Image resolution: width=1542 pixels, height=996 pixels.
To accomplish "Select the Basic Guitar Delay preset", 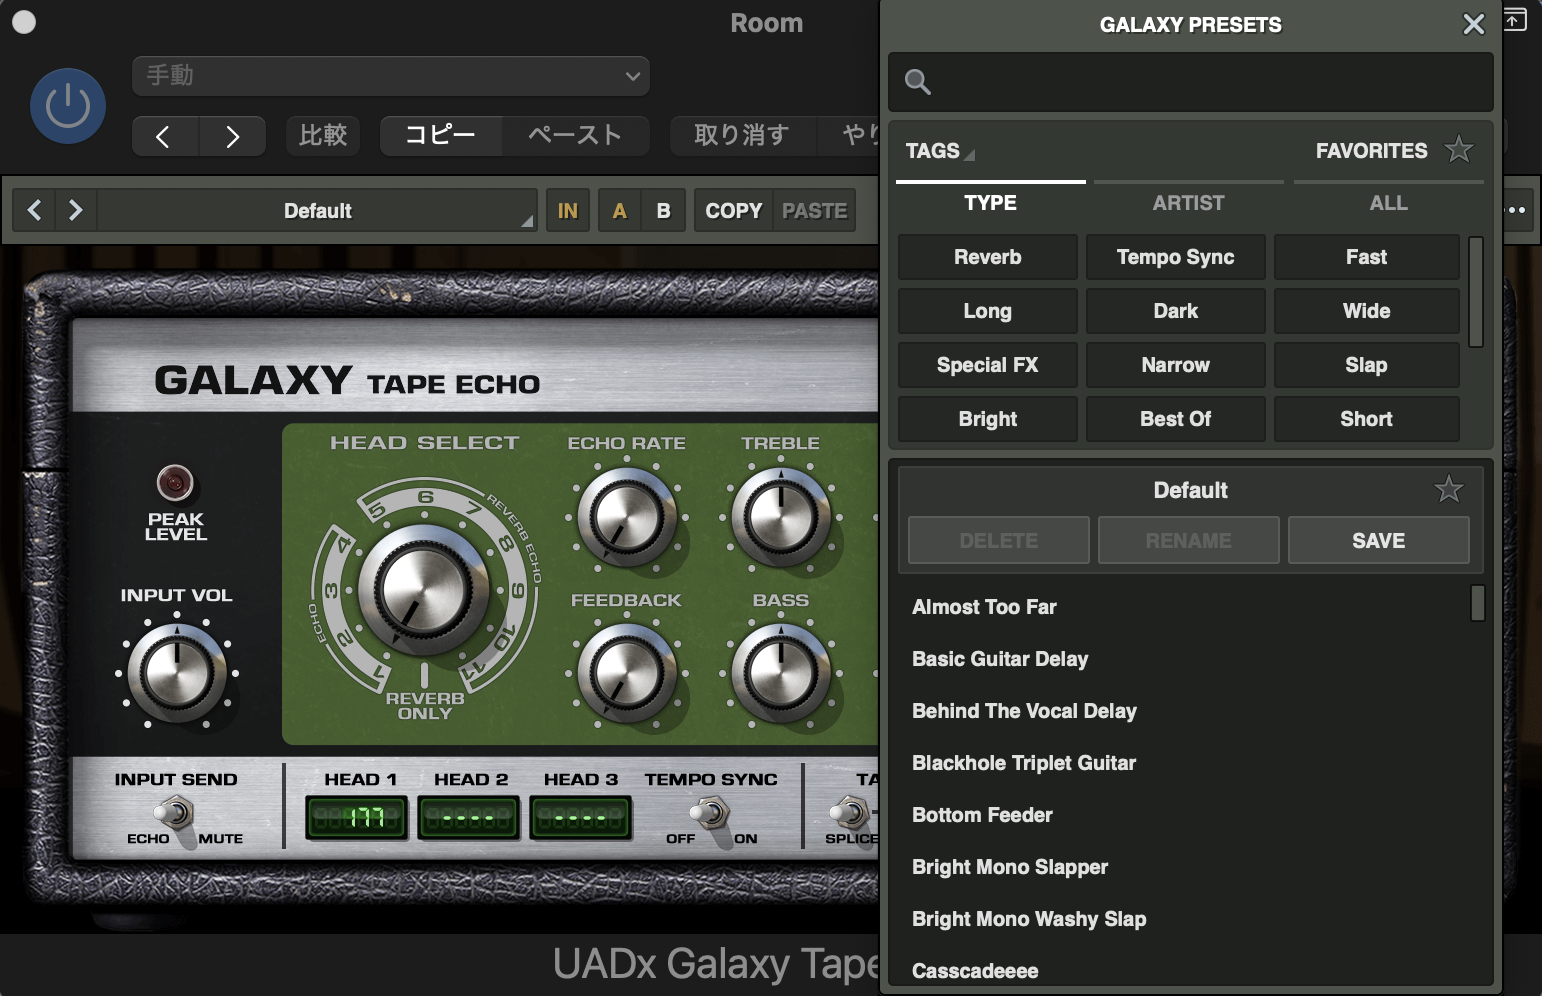I will [1000, 659].
